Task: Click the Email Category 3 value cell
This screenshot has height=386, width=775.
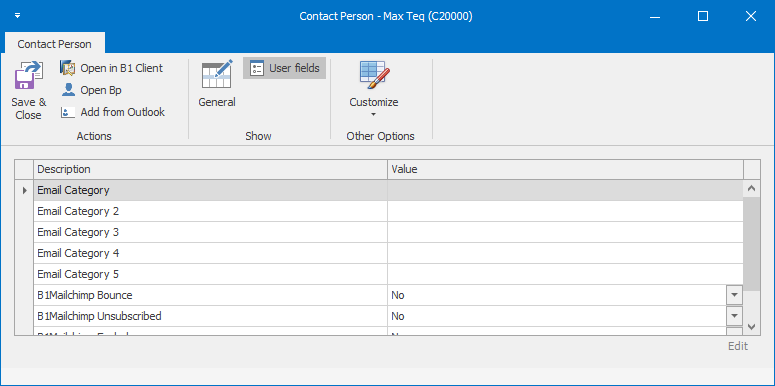Action: point(565,232)
